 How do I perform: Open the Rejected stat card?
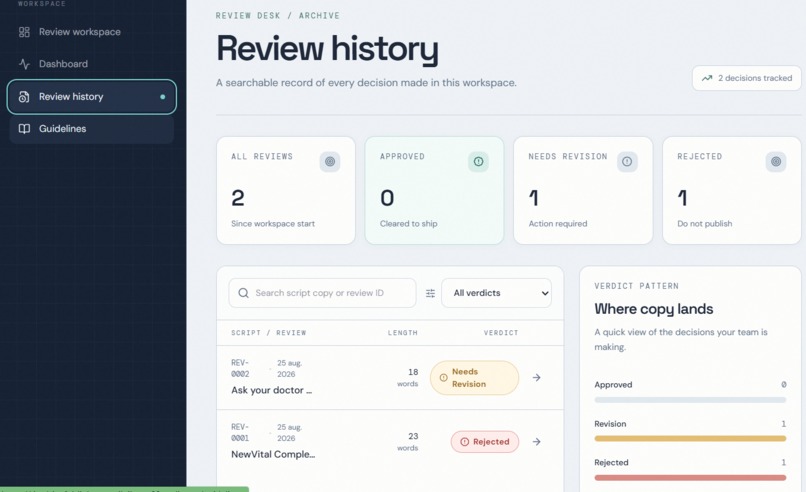coord(731,190)
